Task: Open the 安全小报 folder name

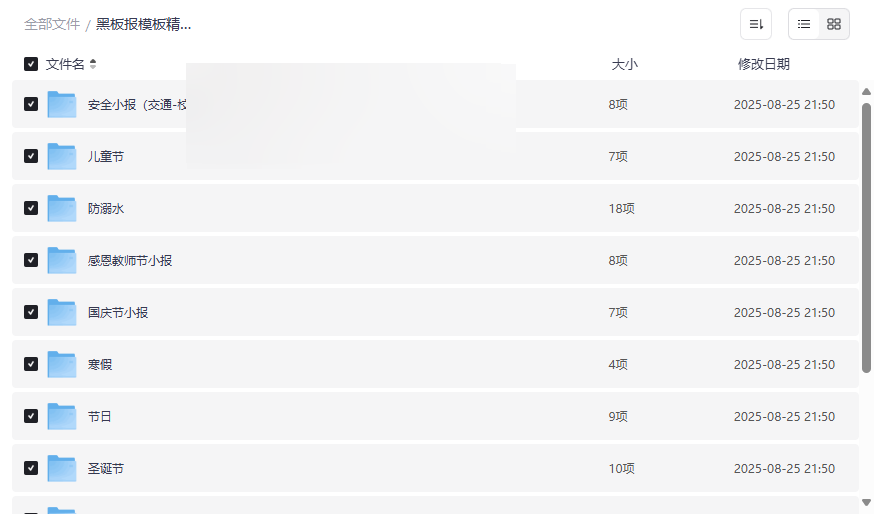Action: tap(136, 104)
